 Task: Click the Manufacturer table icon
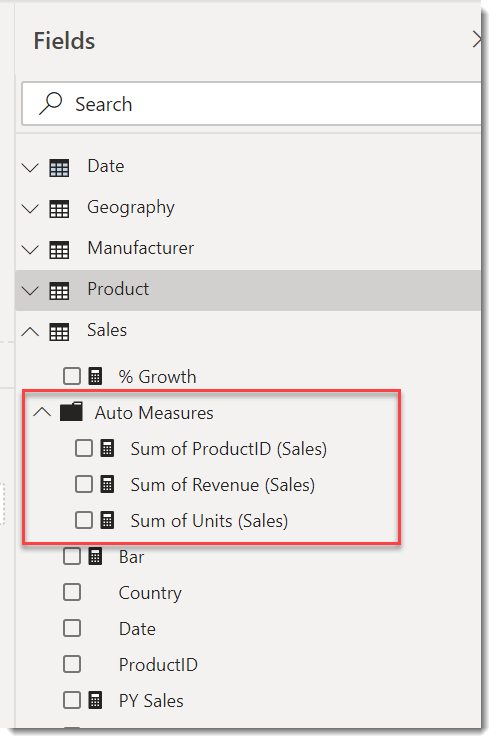point(59,250)
